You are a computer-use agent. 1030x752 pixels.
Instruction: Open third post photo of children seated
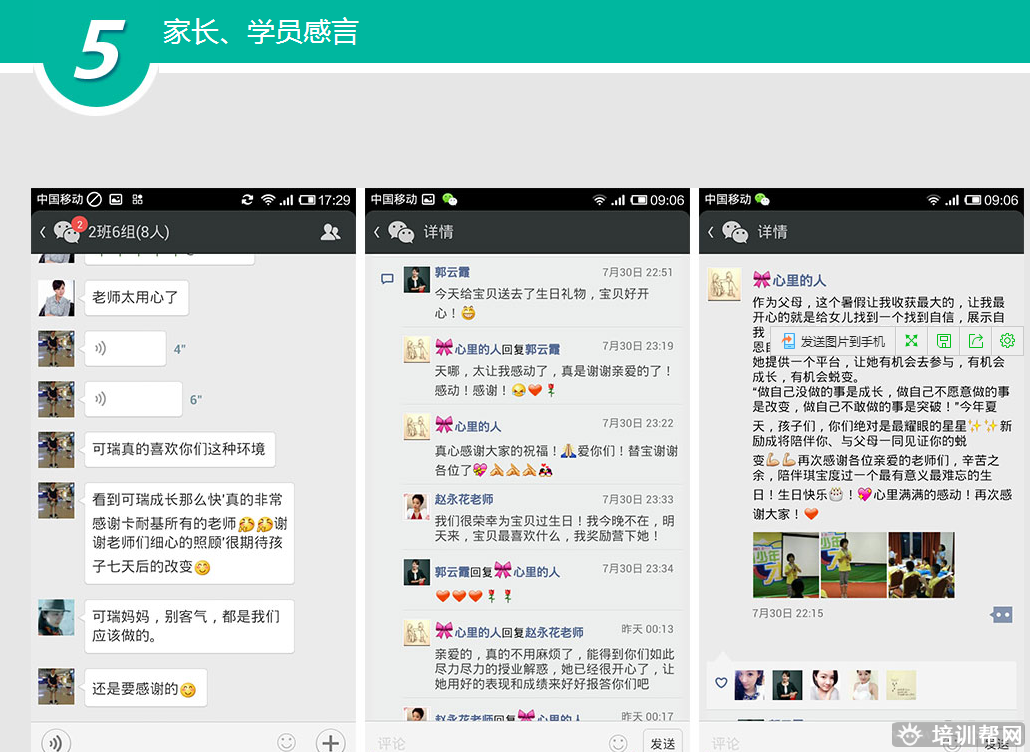click(x=921, y=564)
